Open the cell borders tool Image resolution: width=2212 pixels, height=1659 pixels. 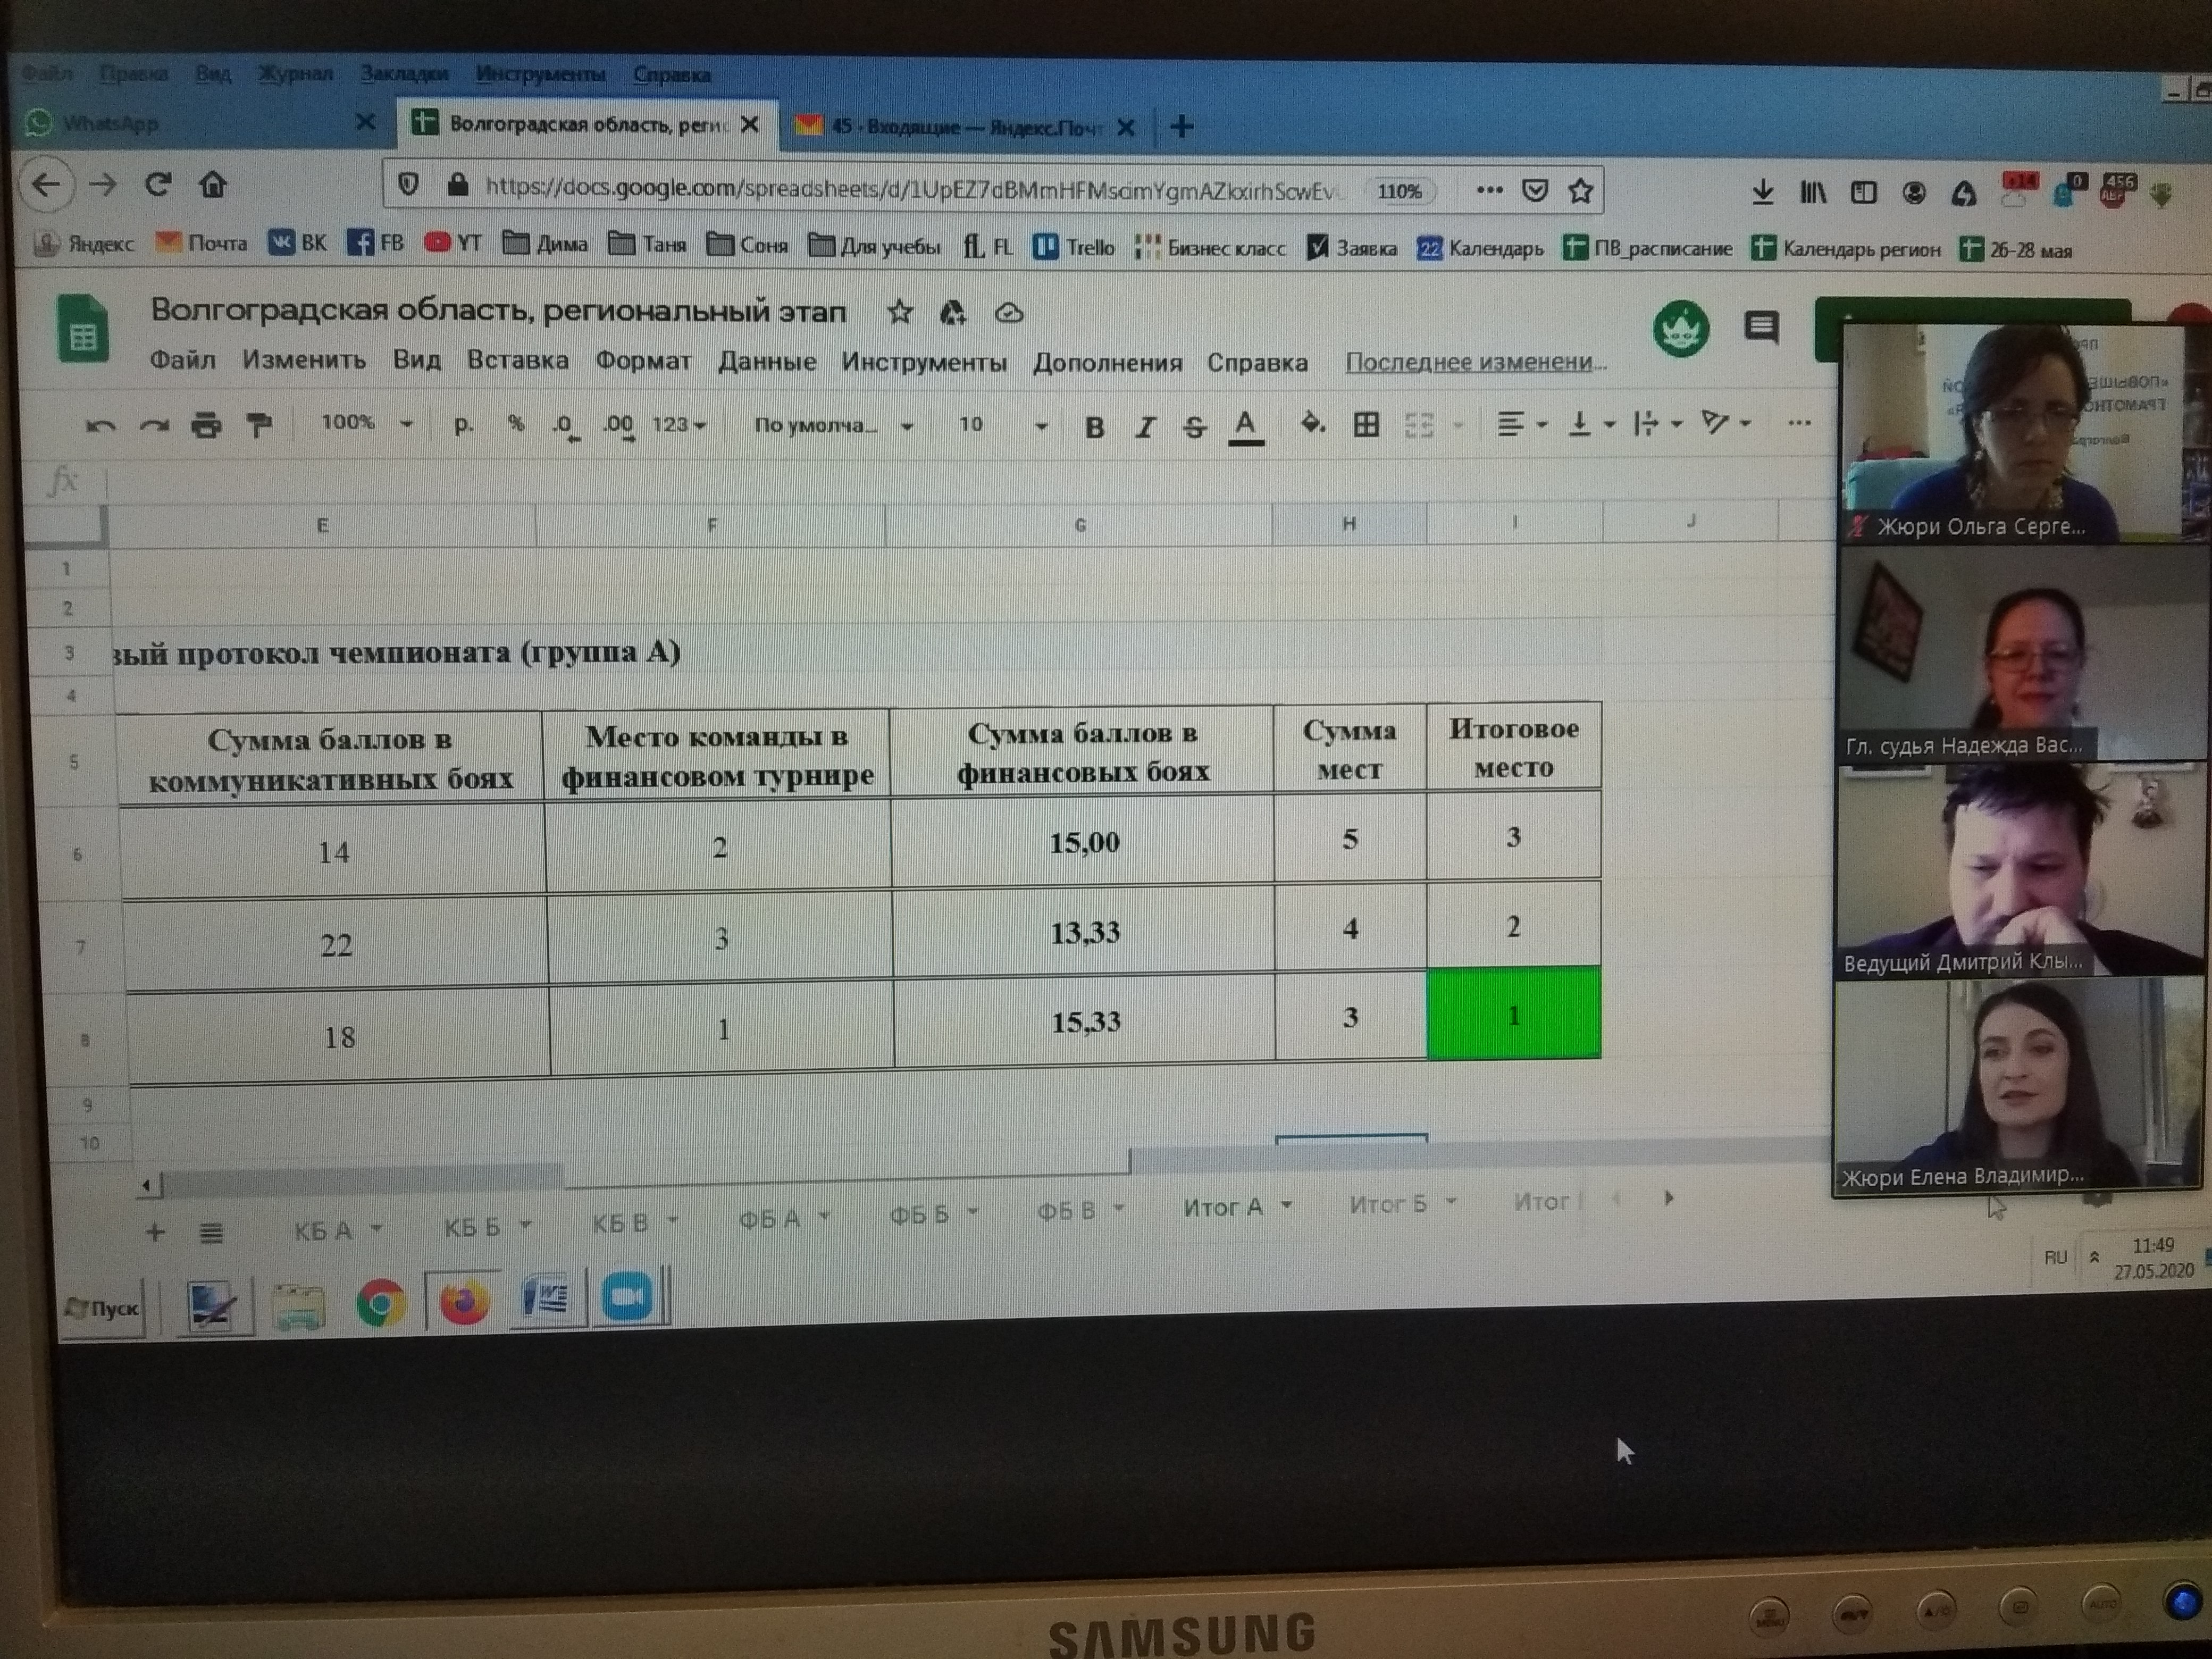(x=1366, y=425)
